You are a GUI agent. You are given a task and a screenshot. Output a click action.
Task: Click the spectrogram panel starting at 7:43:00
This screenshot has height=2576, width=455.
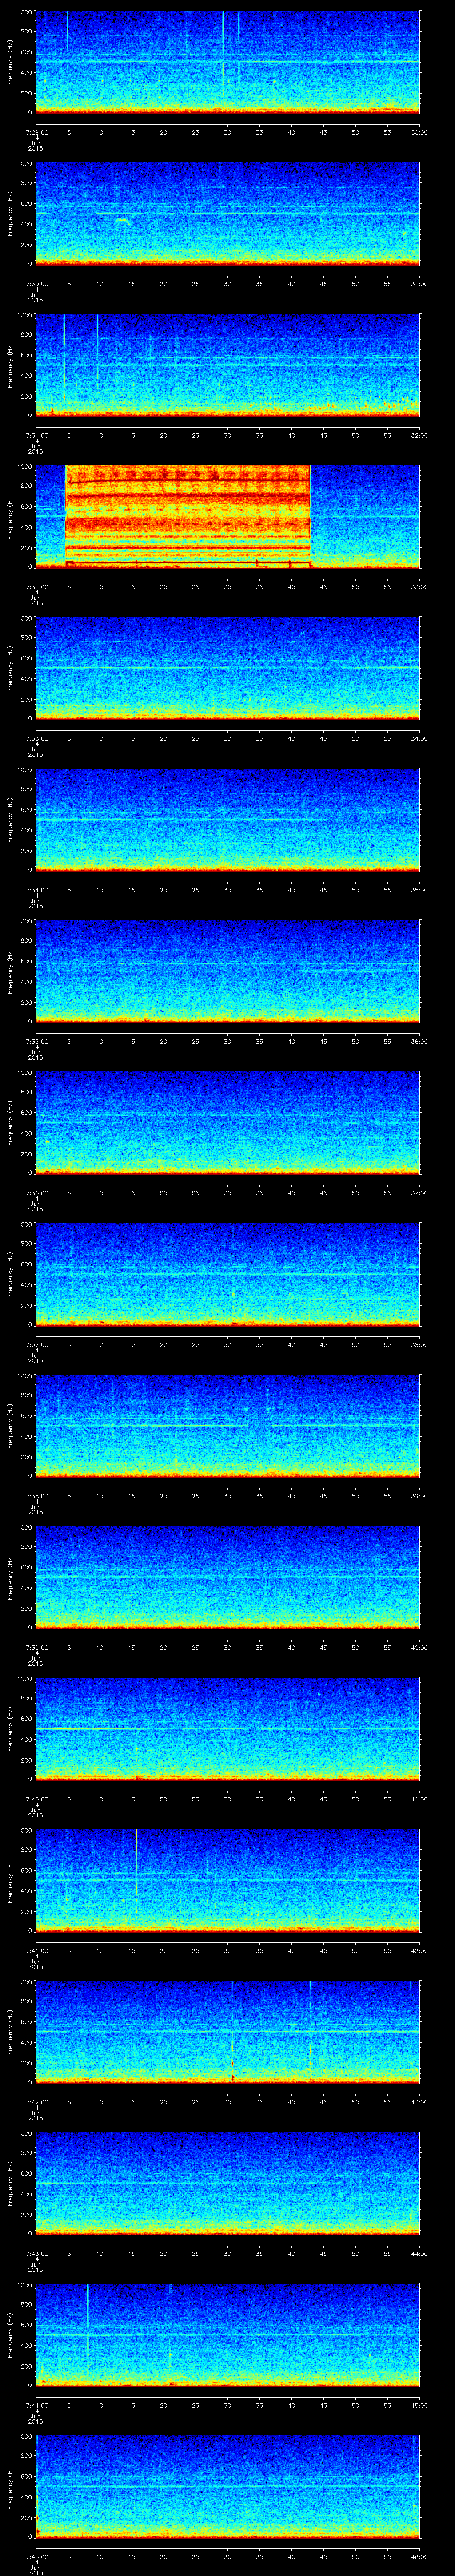coord(227,2183)
